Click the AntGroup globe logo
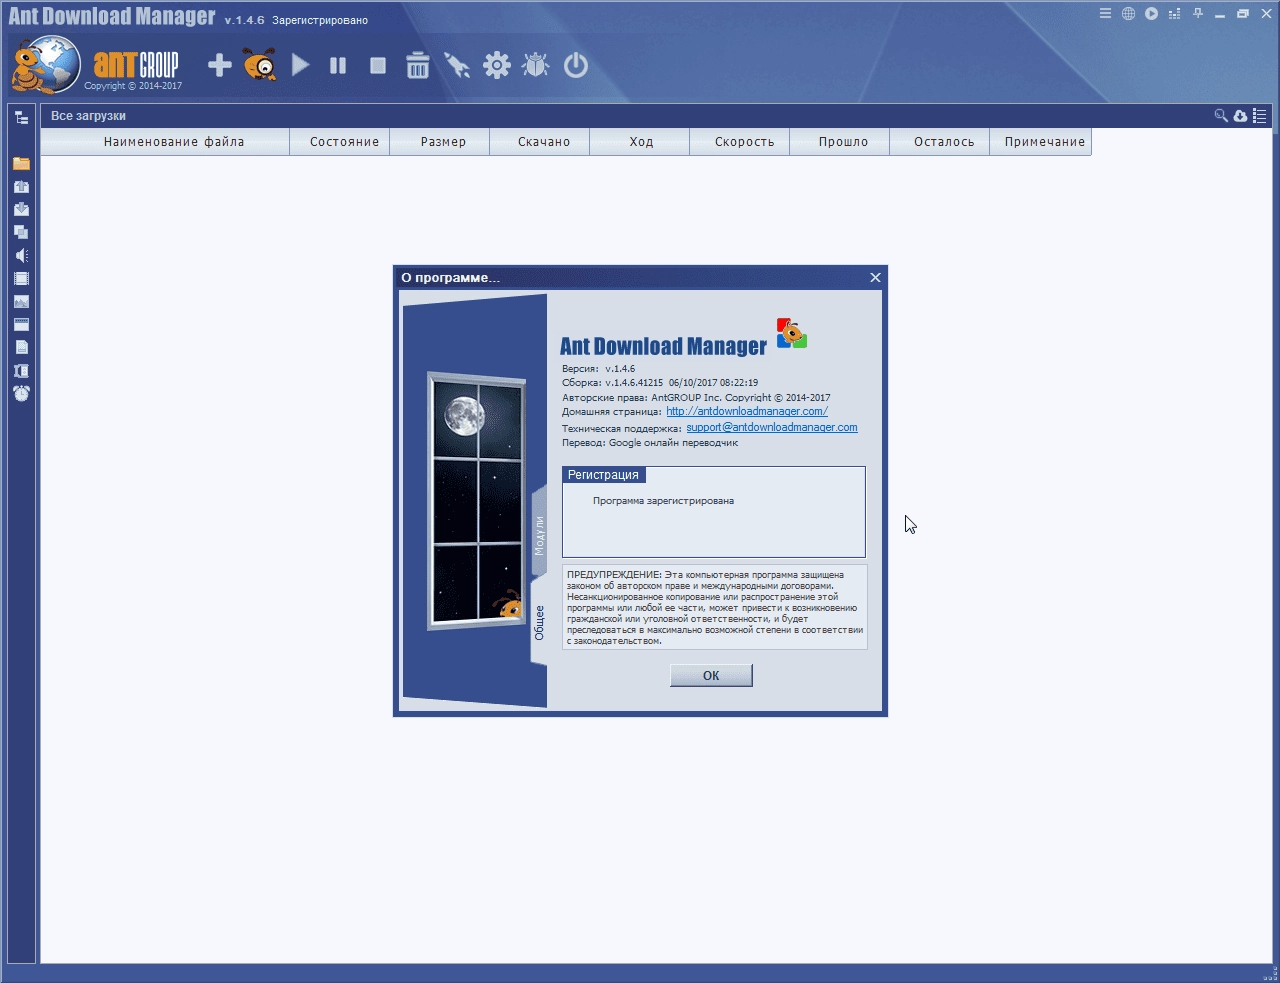Screen dimensions: 1280x983 46,65
